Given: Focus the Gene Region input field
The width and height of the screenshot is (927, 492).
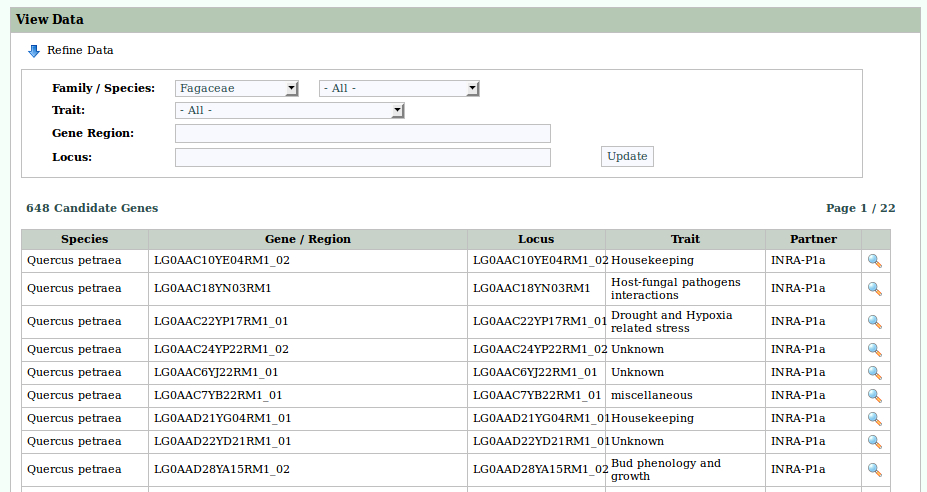Looking at the screenshot, I should (x=362, y=134).
